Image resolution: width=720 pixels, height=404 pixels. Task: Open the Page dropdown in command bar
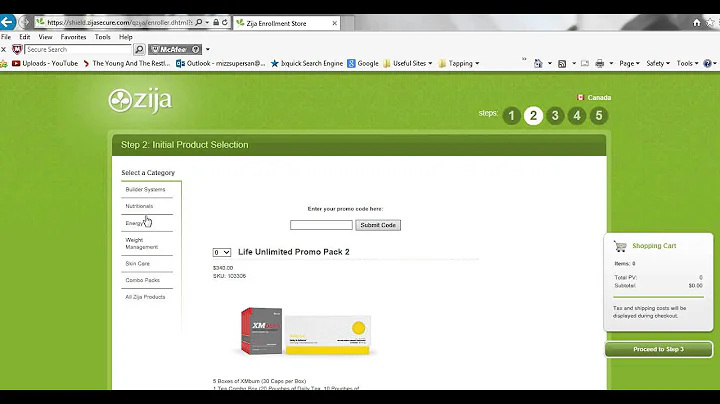(x=629, y=63)
